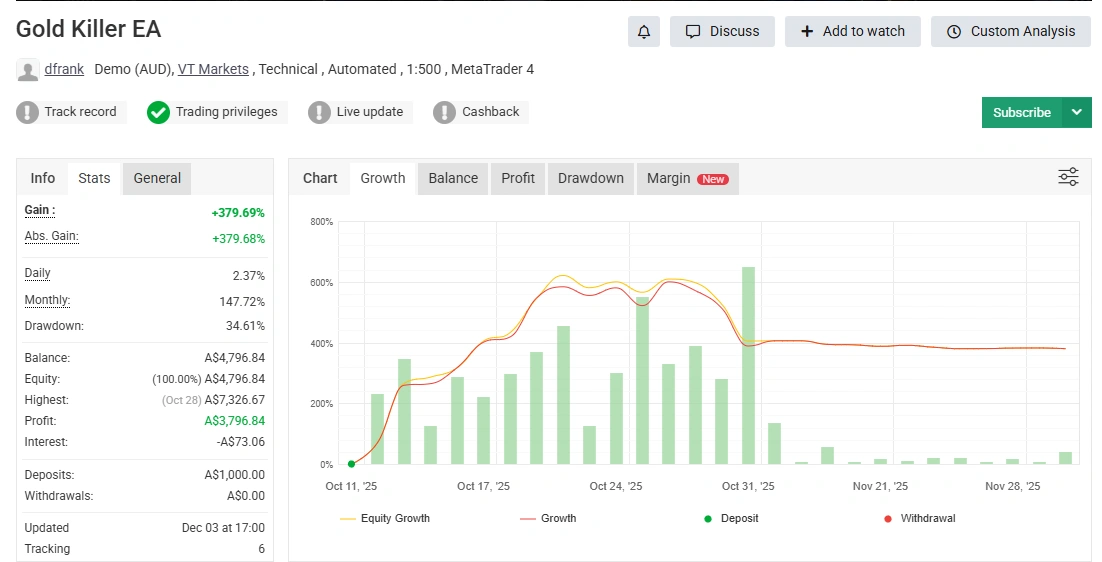Screen dimensions: 1102x562
Task: Click the notification bell icon
Action: point(644,31)
